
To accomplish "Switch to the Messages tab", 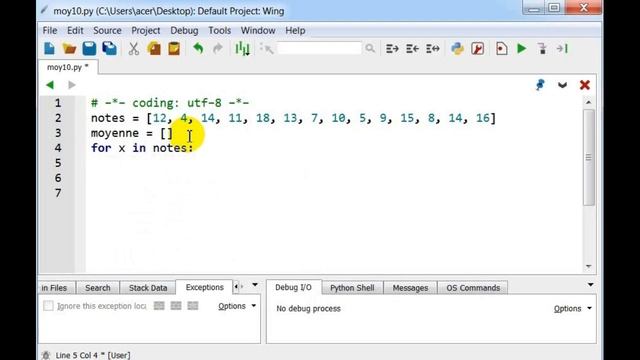I will [x=410, y=288].
